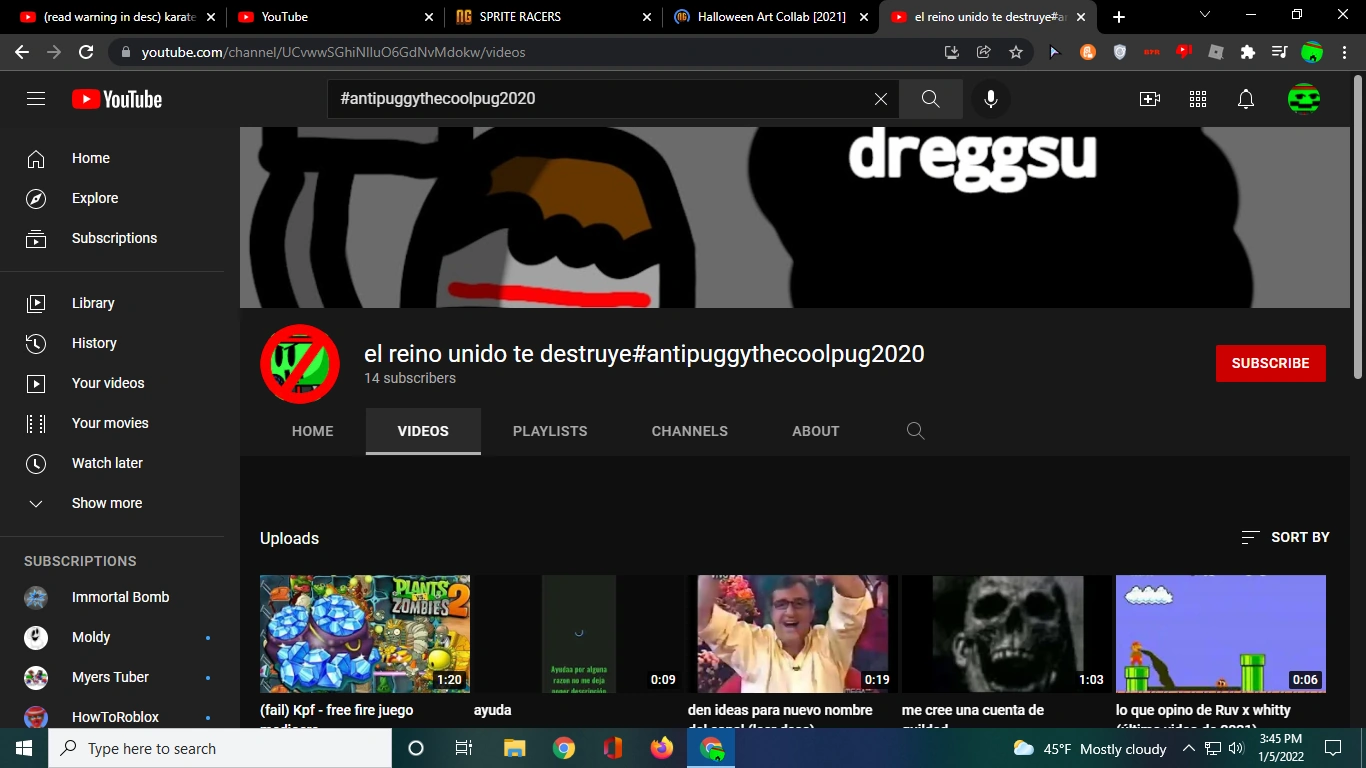Open the YouTube apps grid
Viewport: 1366px width, 768px height.
pos(1197,98)
